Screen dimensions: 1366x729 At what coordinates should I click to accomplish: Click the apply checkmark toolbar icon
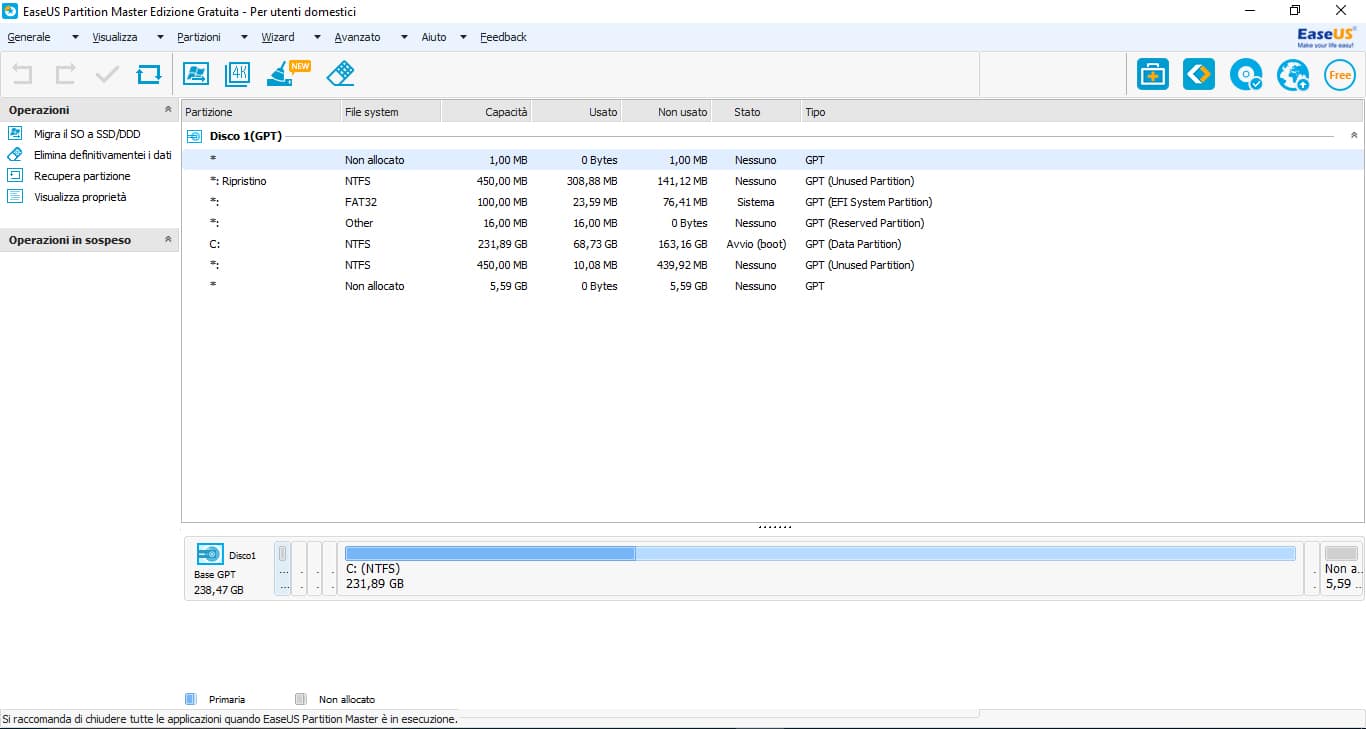108,73
